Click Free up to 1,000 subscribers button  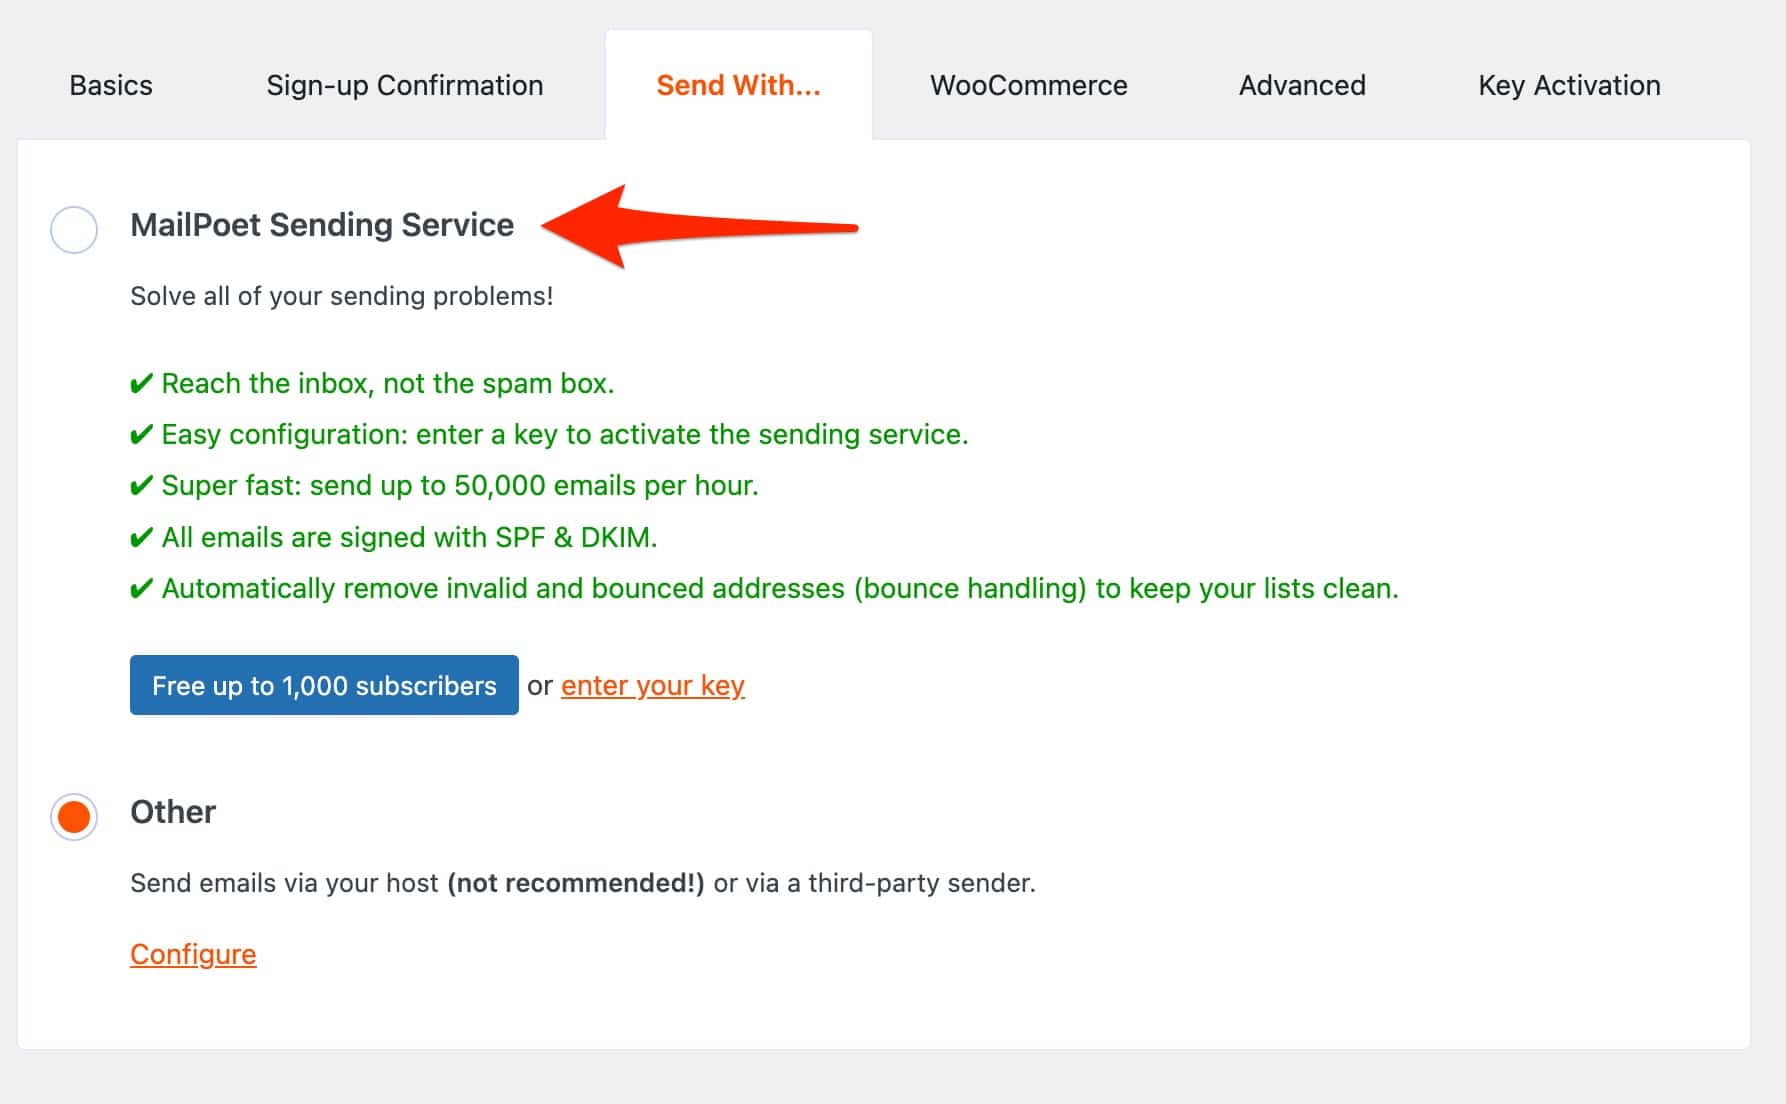[324, 685]
